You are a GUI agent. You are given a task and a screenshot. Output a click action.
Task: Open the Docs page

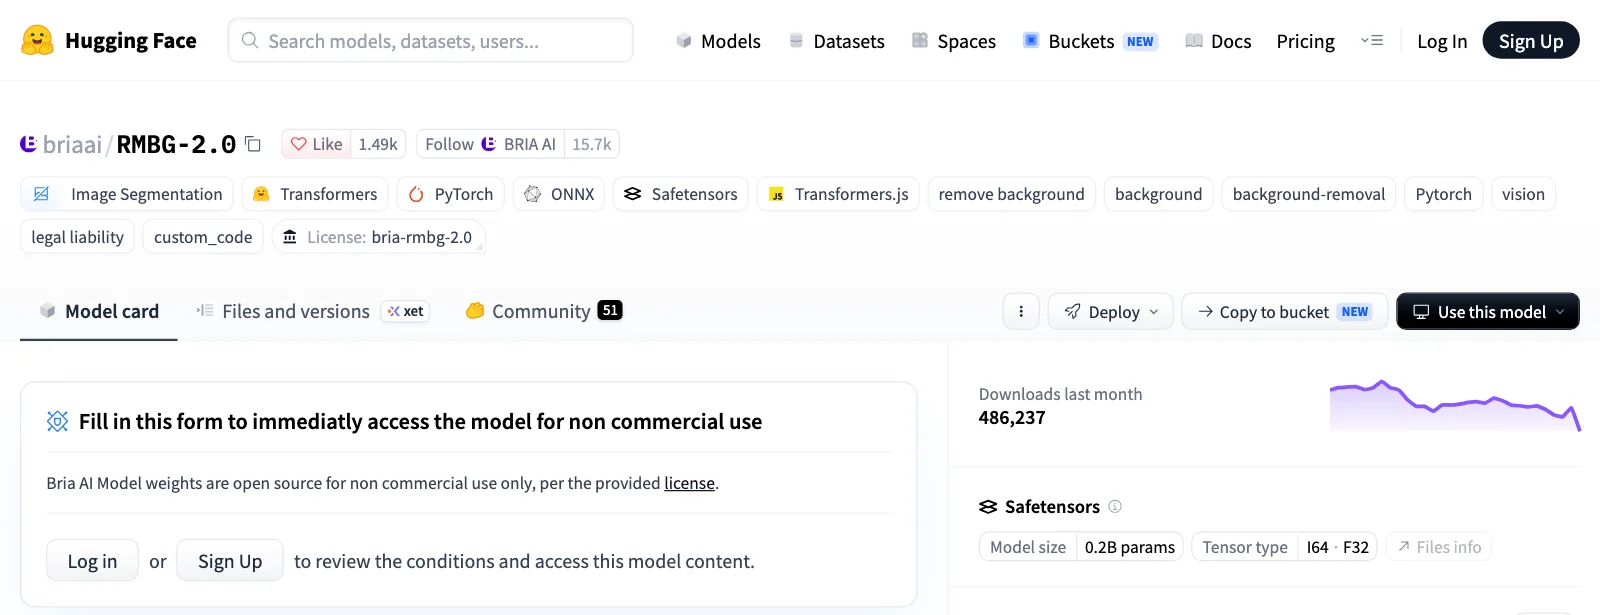tap(1218, 41)
